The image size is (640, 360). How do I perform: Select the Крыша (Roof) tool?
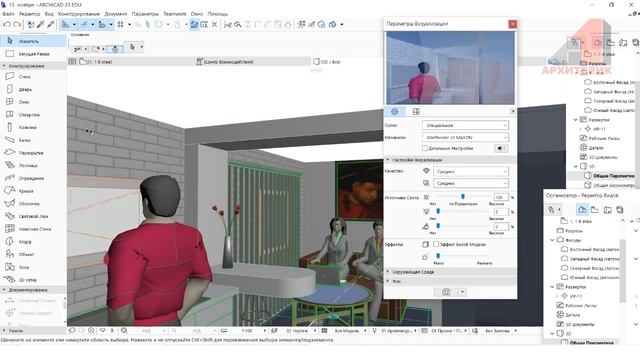33,191
